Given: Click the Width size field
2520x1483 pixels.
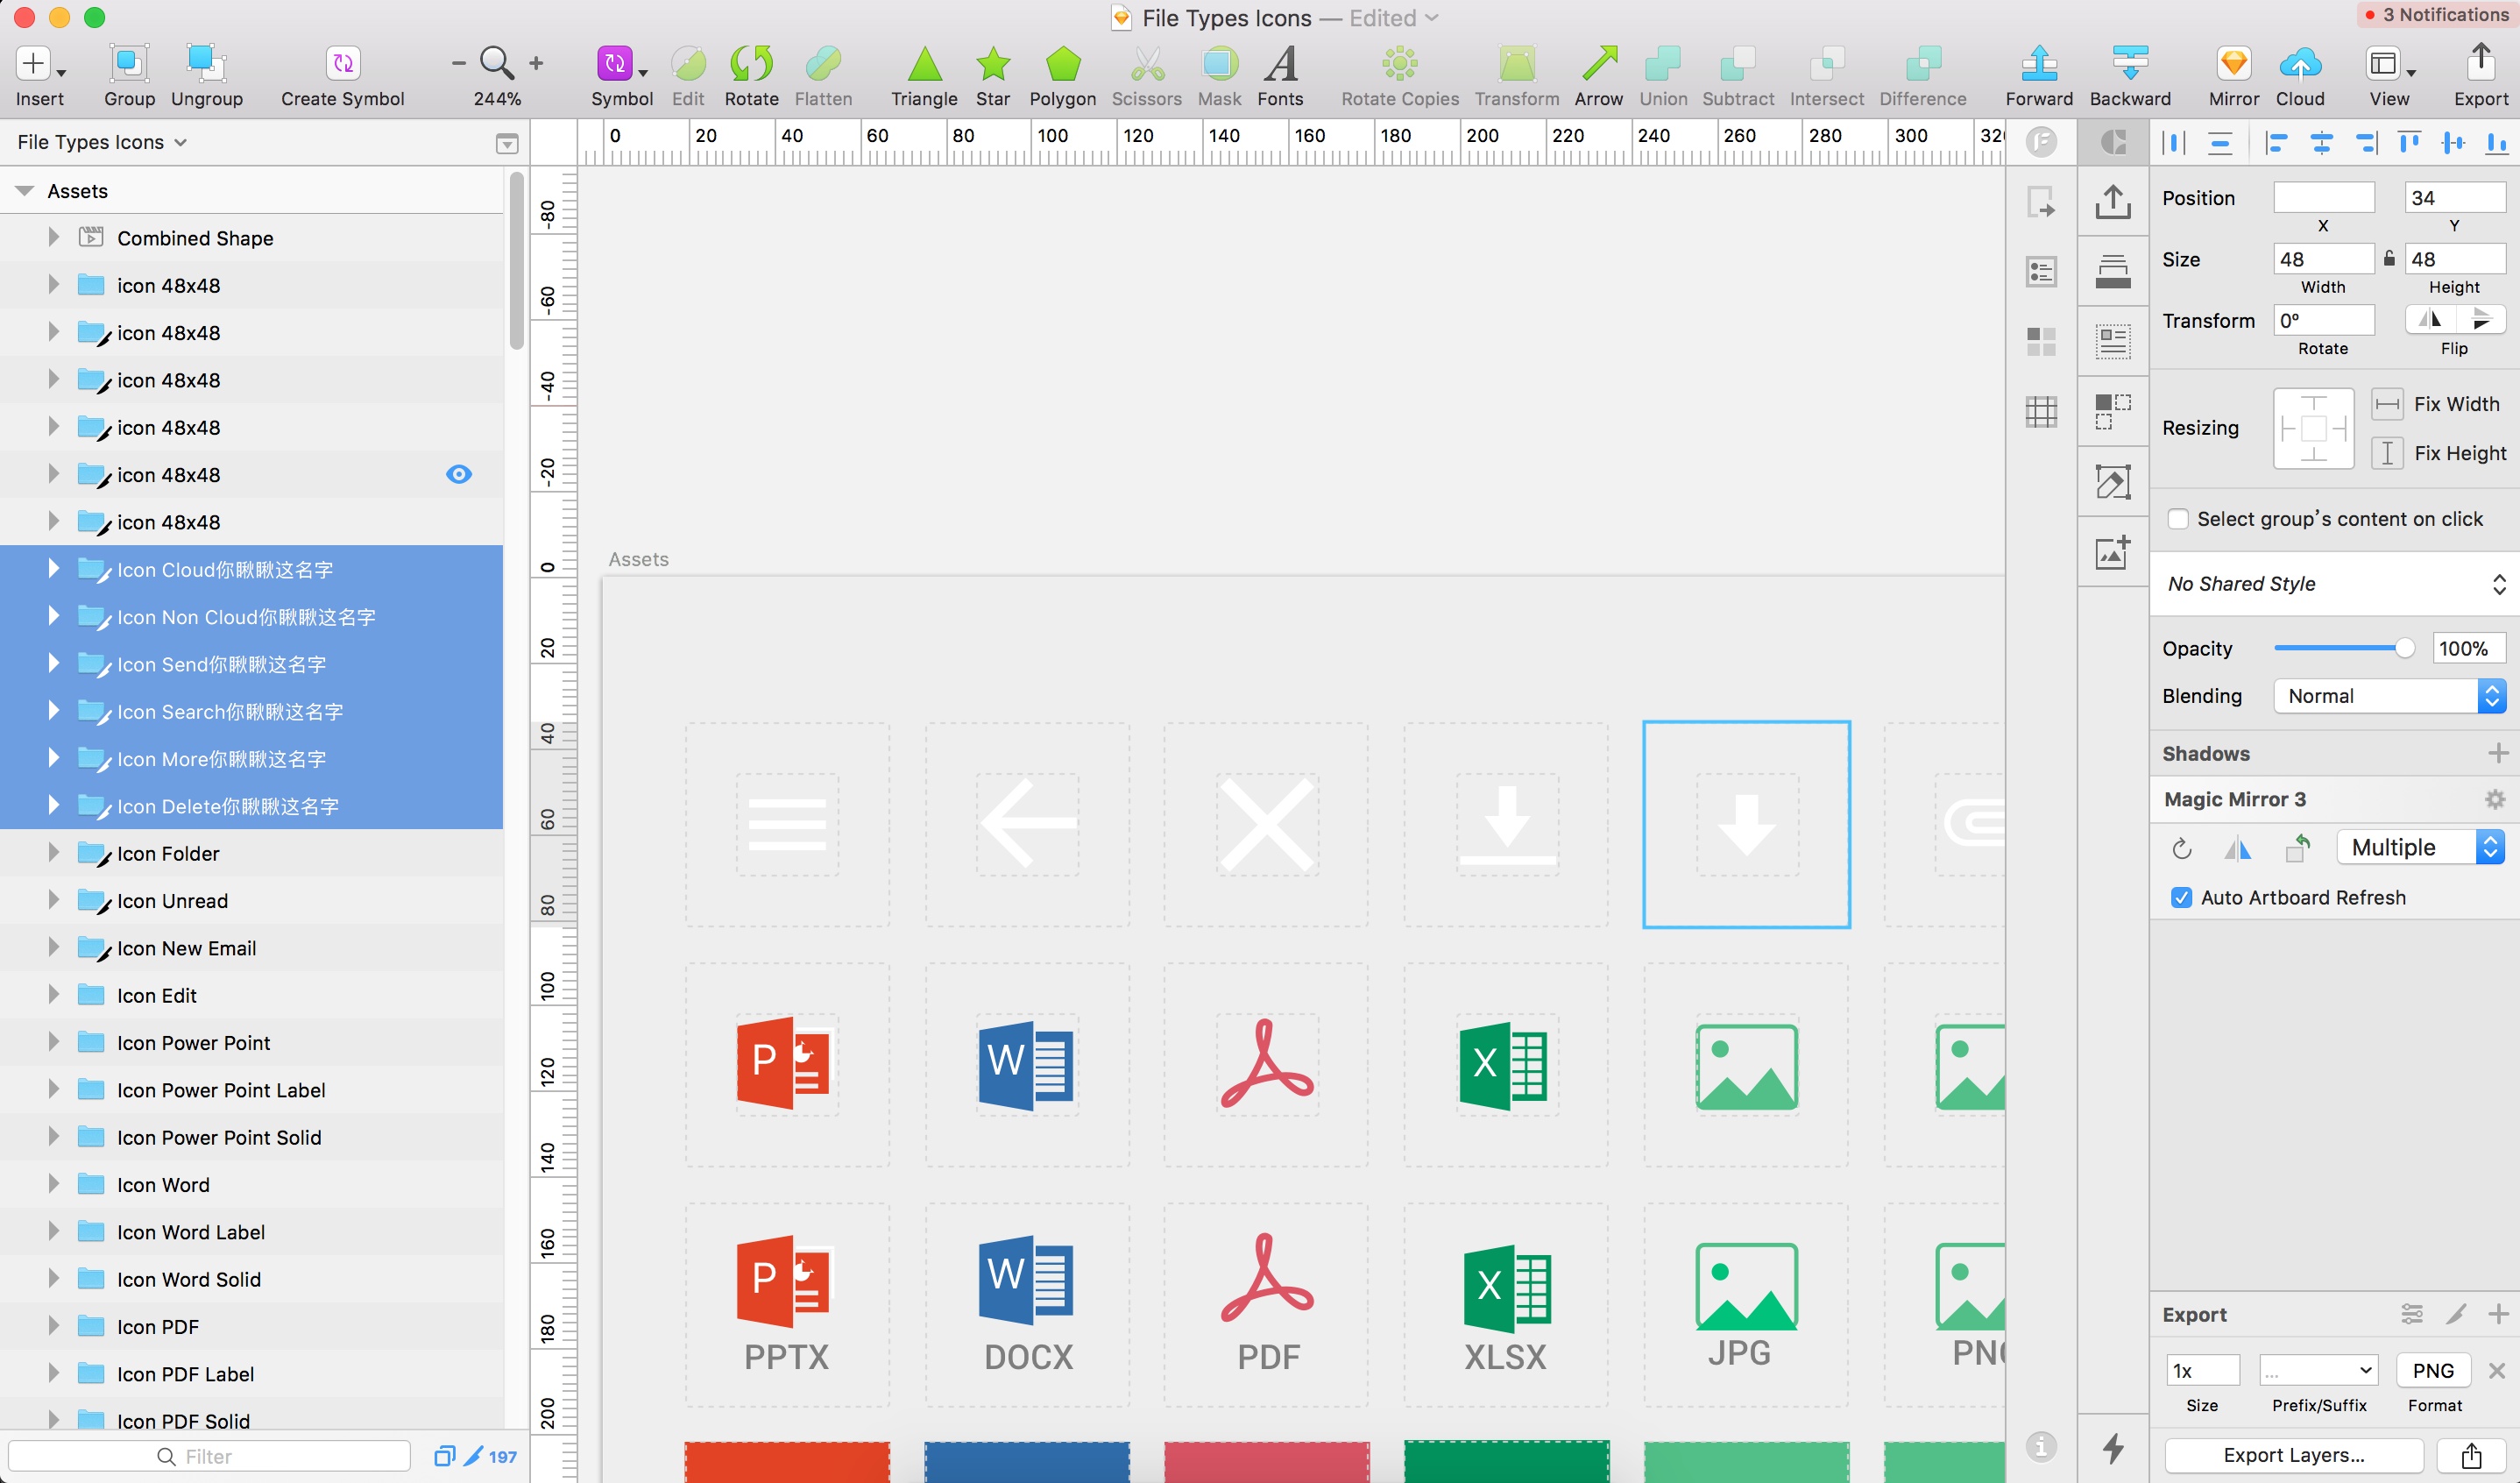Looking at the screenshot, I should click(x=2323, y=259).
